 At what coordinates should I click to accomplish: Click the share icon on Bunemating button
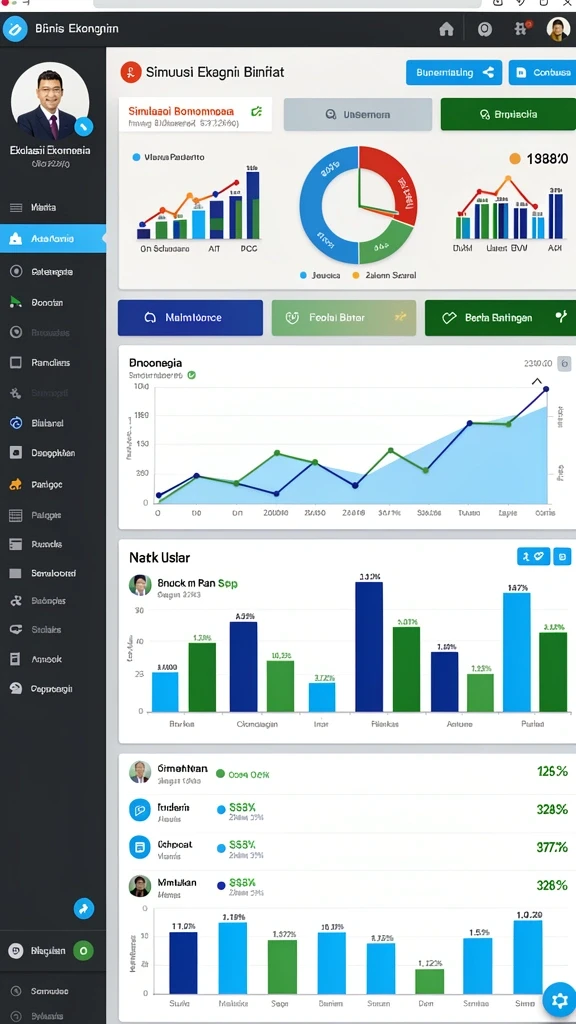pos(488,72)
